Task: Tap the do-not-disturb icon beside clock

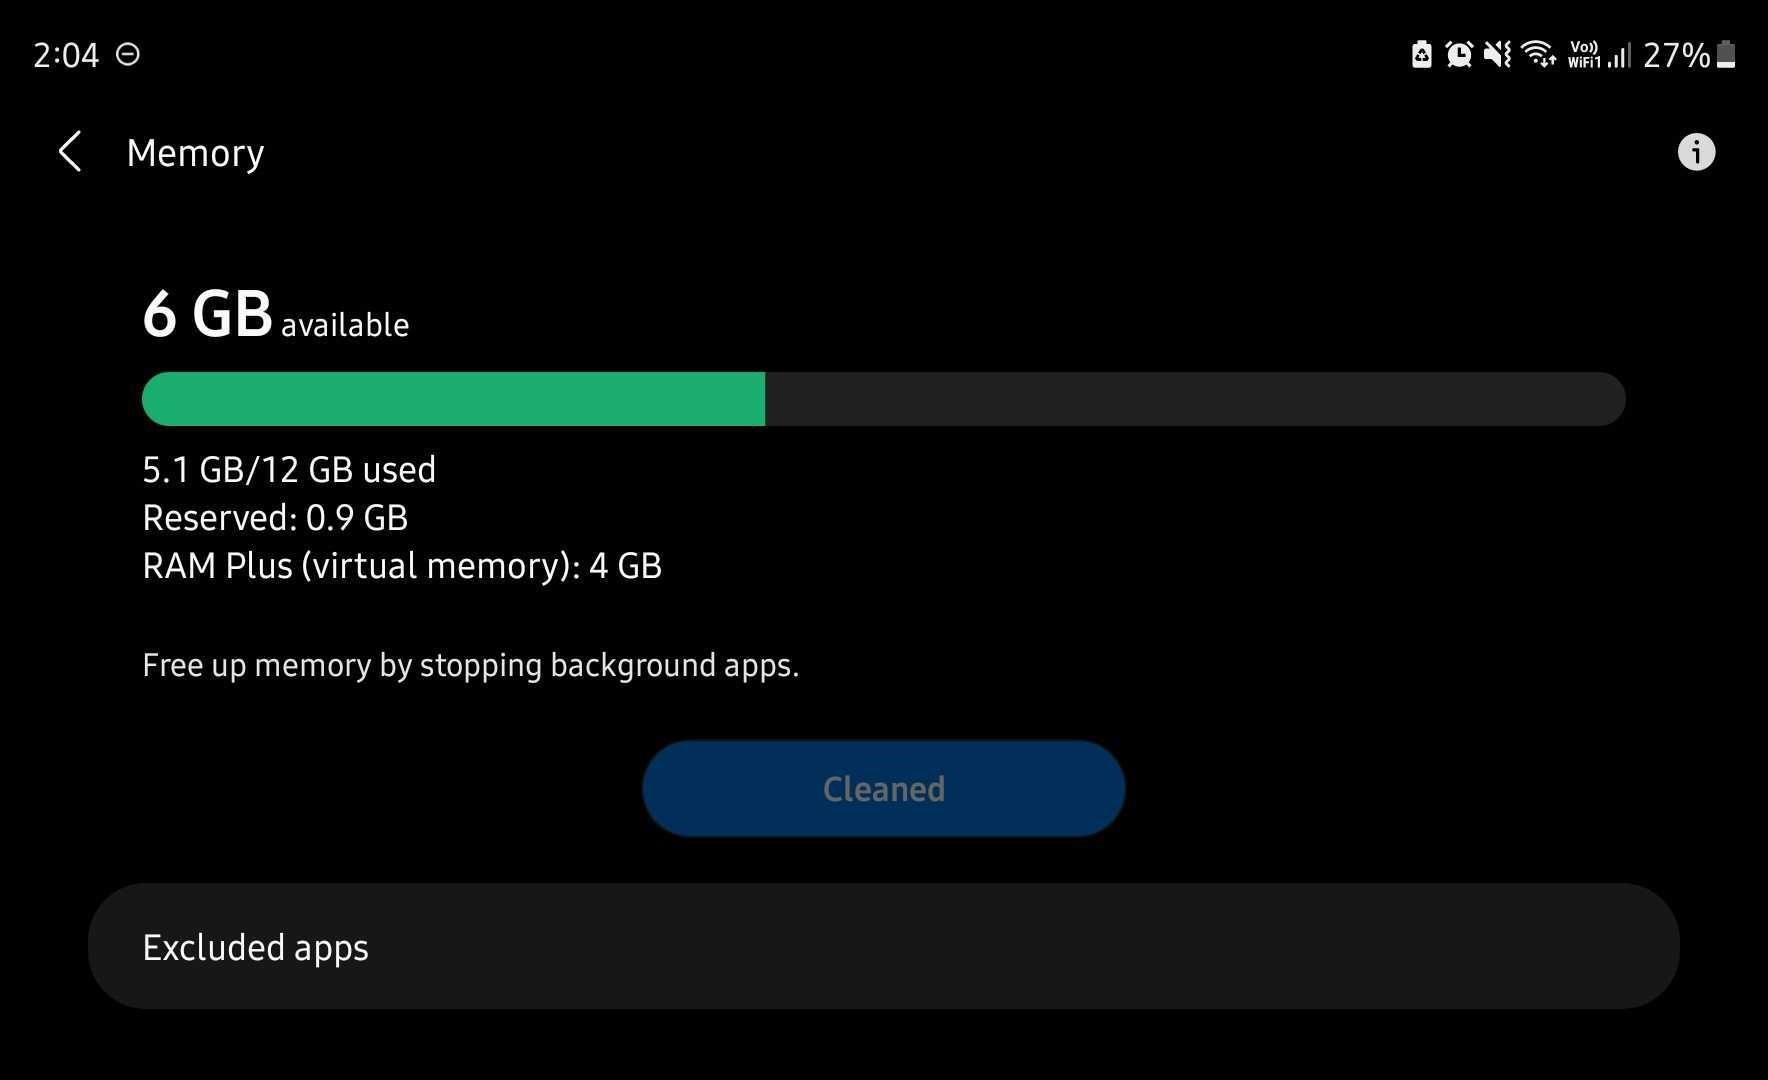Action: pyautogui.click(x=128, y=54)
